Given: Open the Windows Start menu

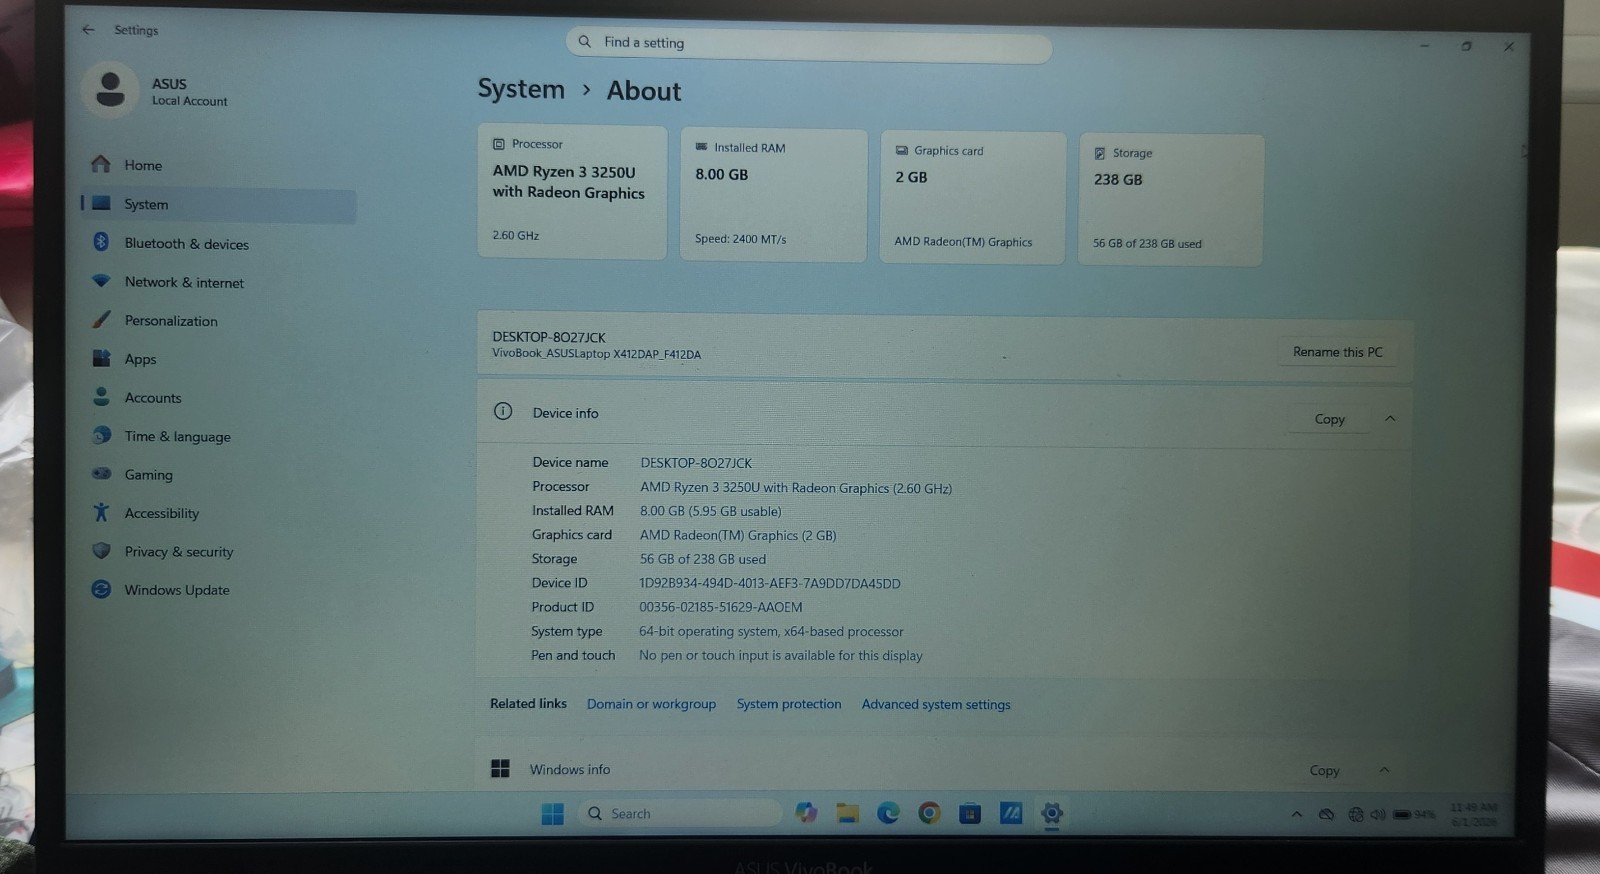Looking at the screenshot, I should point(552,814).
